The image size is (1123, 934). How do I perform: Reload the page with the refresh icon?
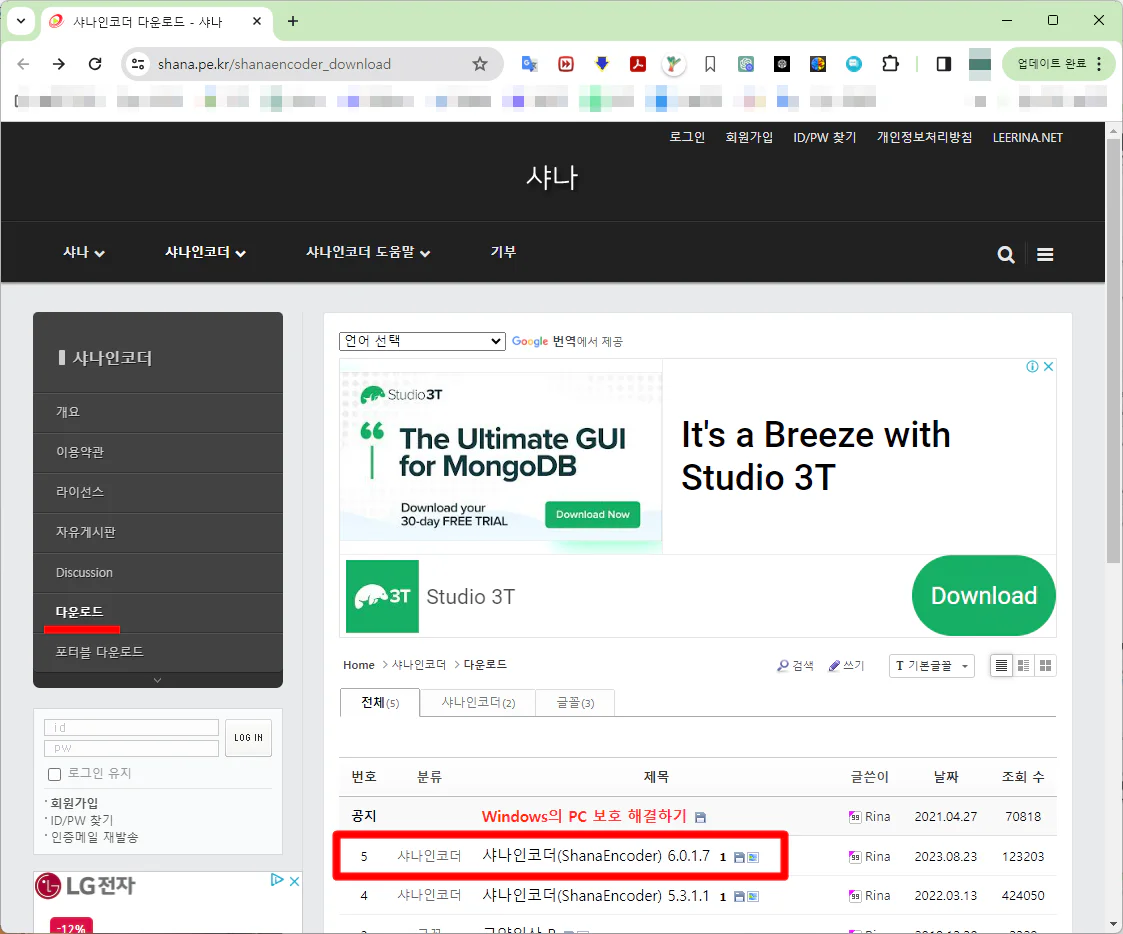(x=95, y=64)
